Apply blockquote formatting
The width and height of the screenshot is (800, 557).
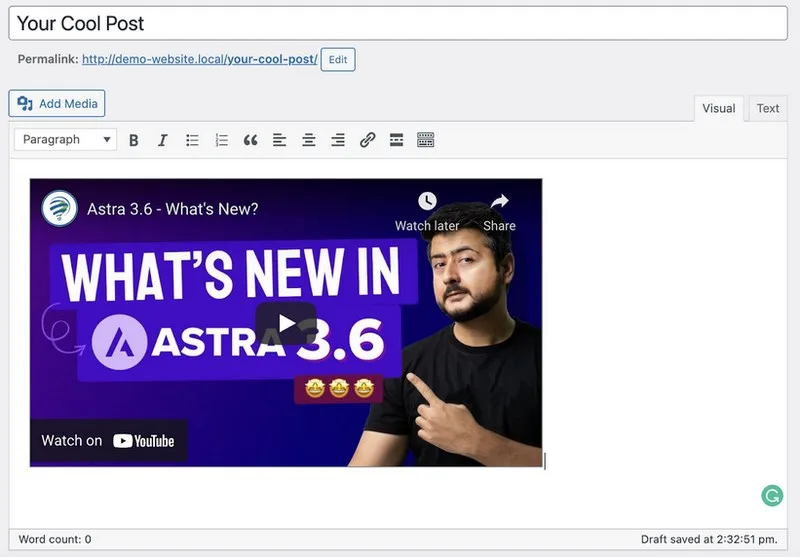pos(251,140)
